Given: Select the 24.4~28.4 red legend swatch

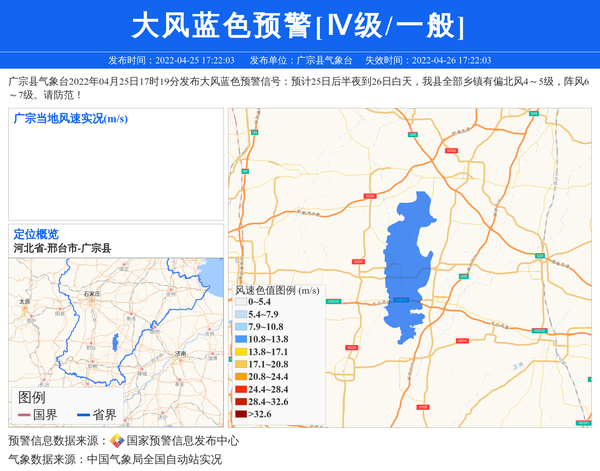Looking at the screenshot, I should [240, 389].
